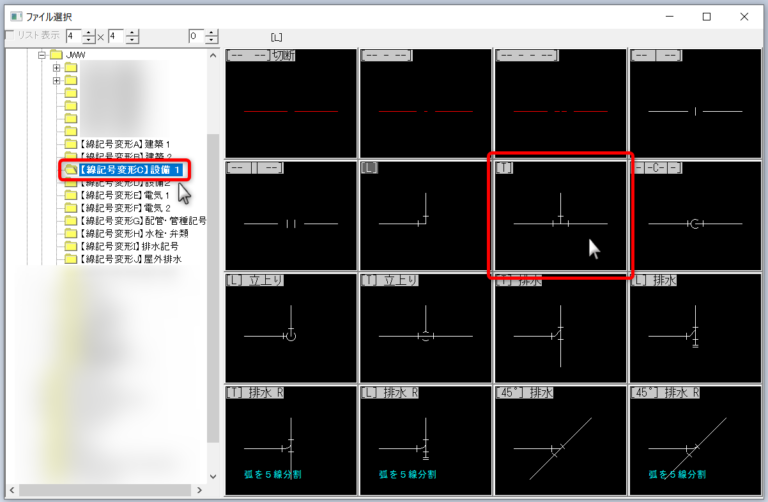
Task: Click folder icon of 【線記号変形E】電気 1
Action: point(71,195)
